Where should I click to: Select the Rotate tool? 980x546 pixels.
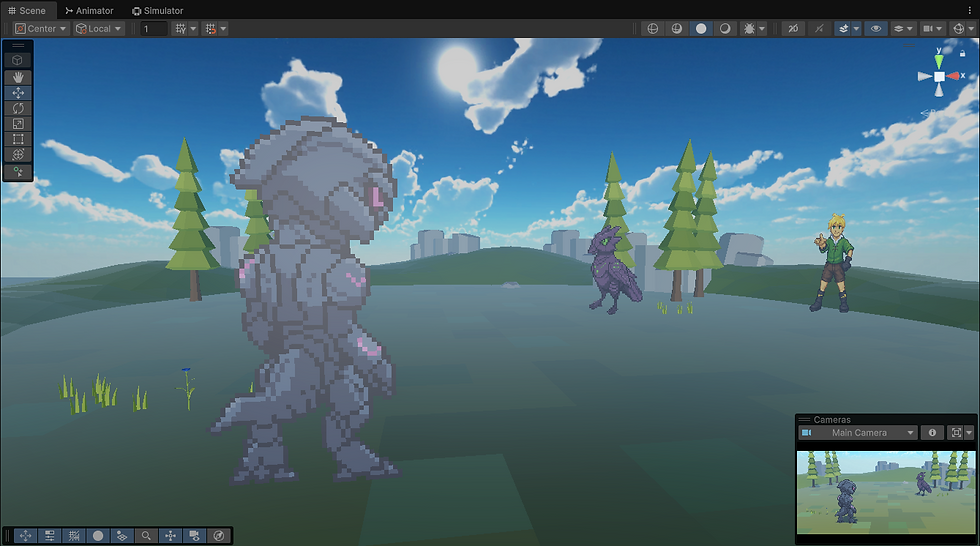(18, 109)
